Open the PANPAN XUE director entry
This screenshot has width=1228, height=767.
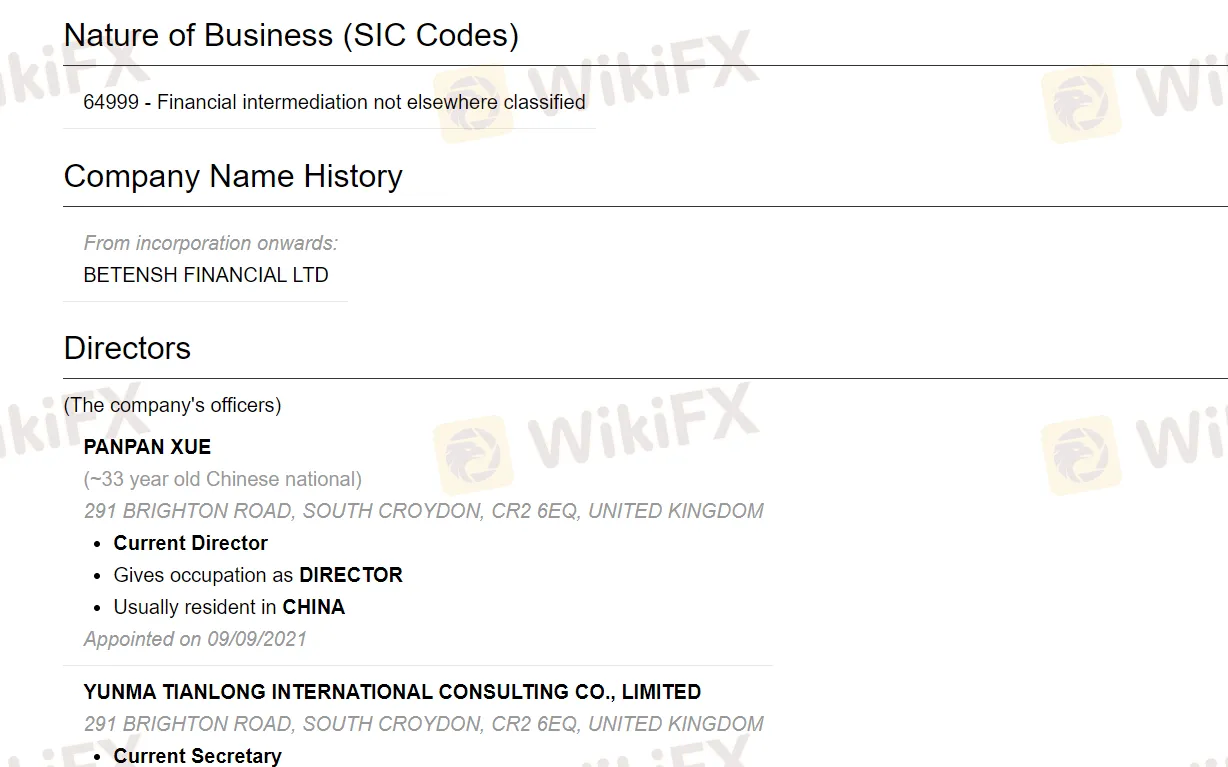click(x=147, y=447)
